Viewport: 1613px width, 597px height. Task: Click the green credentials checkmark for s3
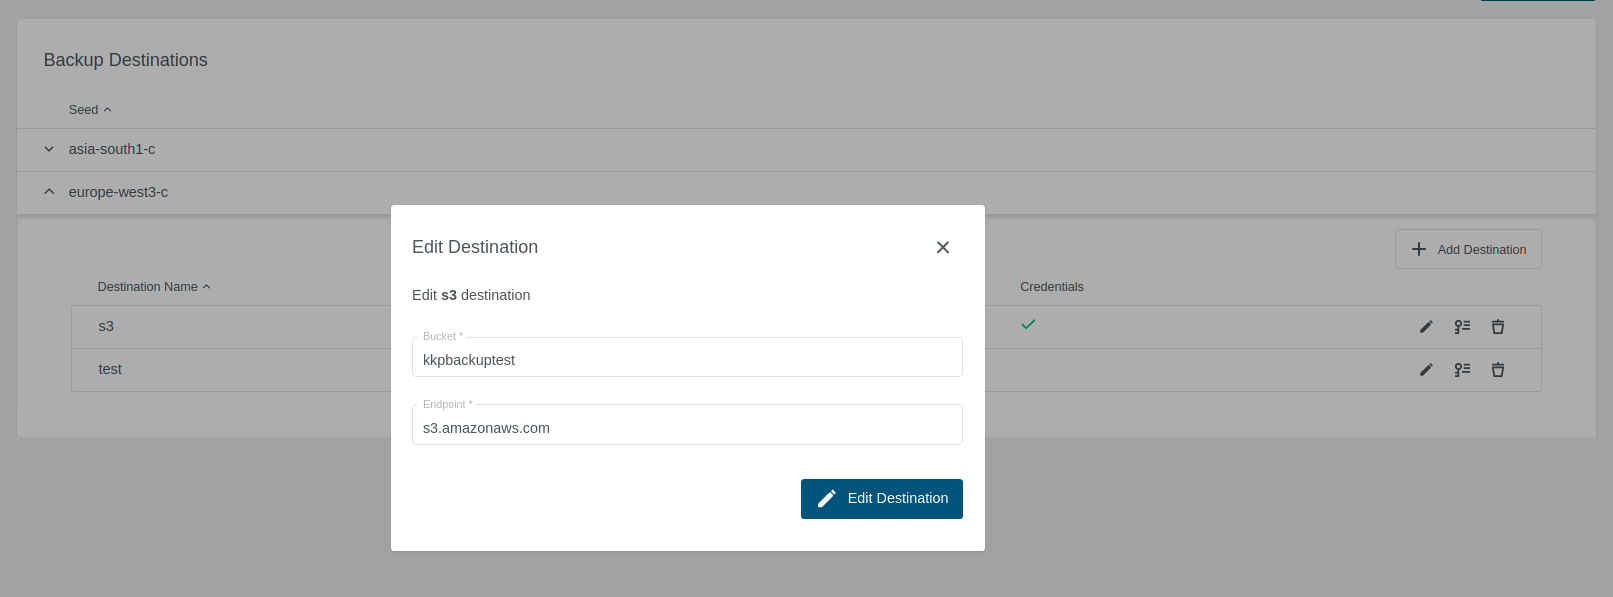[1028, 325]
